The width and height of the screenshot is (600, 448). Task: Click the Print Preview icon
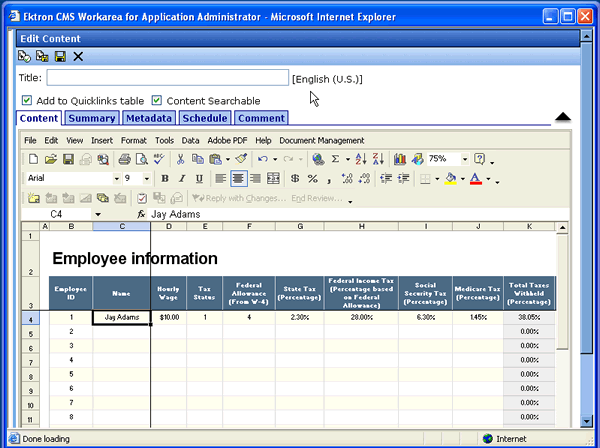point(142,159)
